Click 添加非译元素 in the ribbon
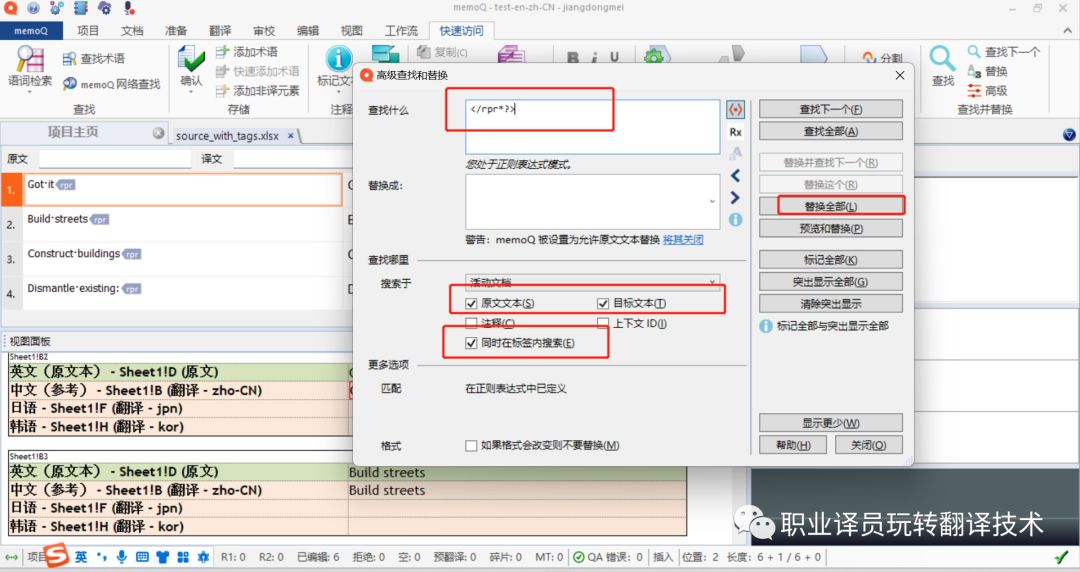The image size is (1080, 572). pyautogui.click(x=258, y=90)
